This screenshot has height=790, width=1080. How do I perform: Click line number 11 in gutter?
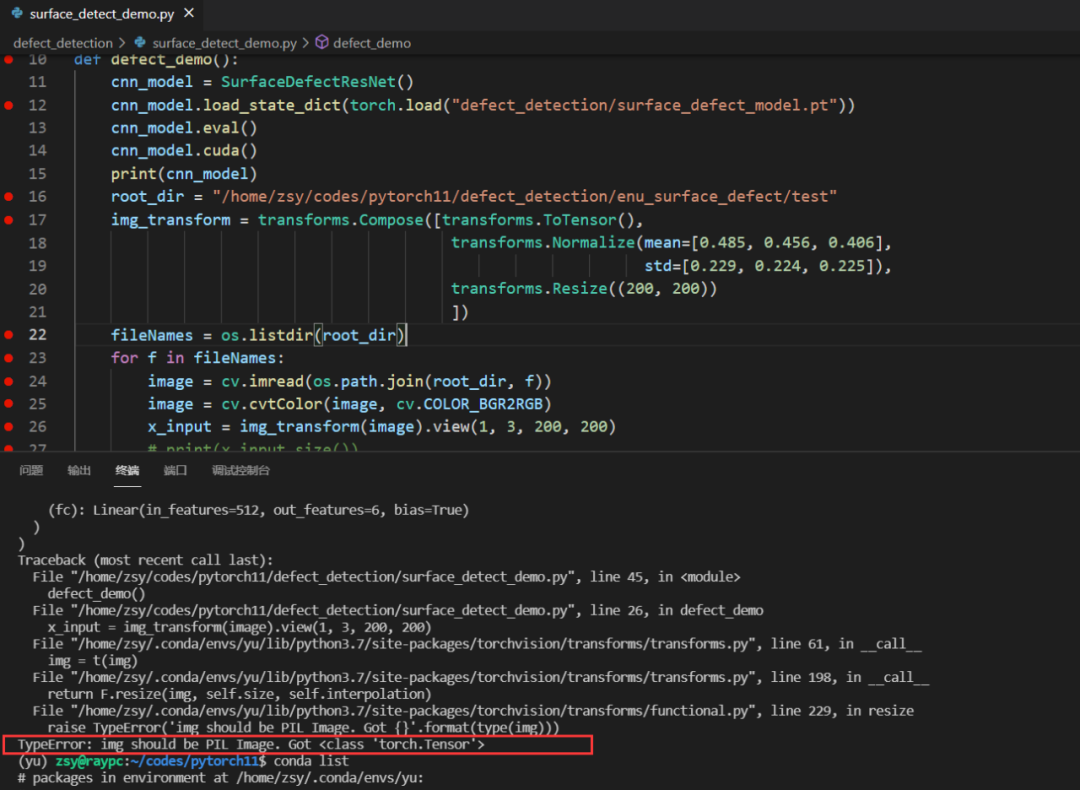pyautogui.click(x=38, y=82)
